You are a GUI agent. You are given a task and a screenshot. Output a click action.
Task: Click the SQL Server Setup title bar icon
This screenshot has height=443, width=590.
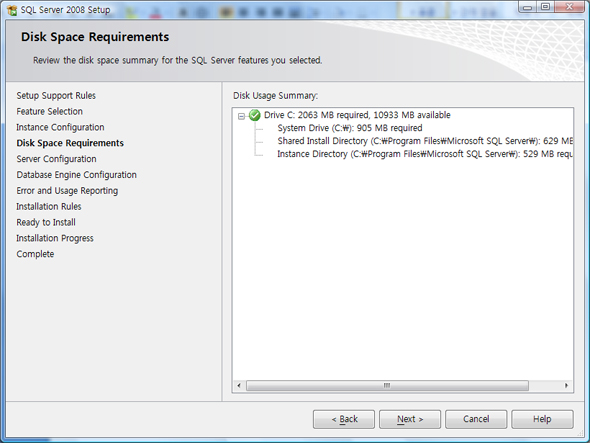[x=12, y=10]
